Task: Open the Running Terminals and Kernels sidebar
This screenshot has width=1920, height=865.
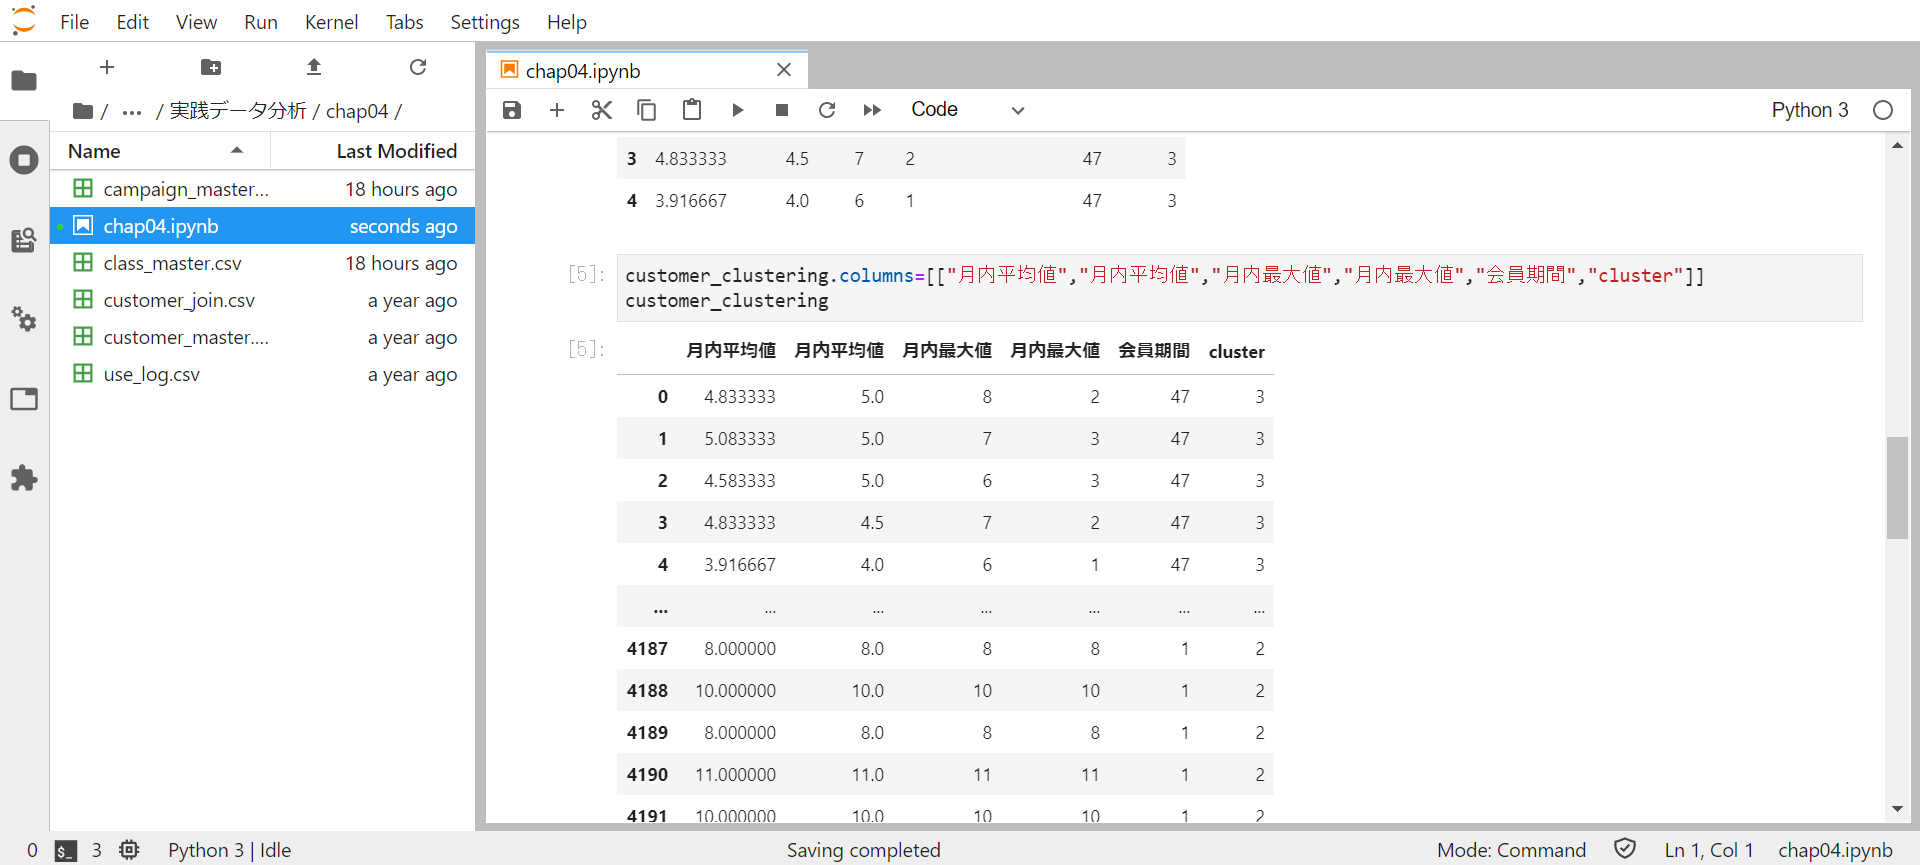Action: click(24, 160)
